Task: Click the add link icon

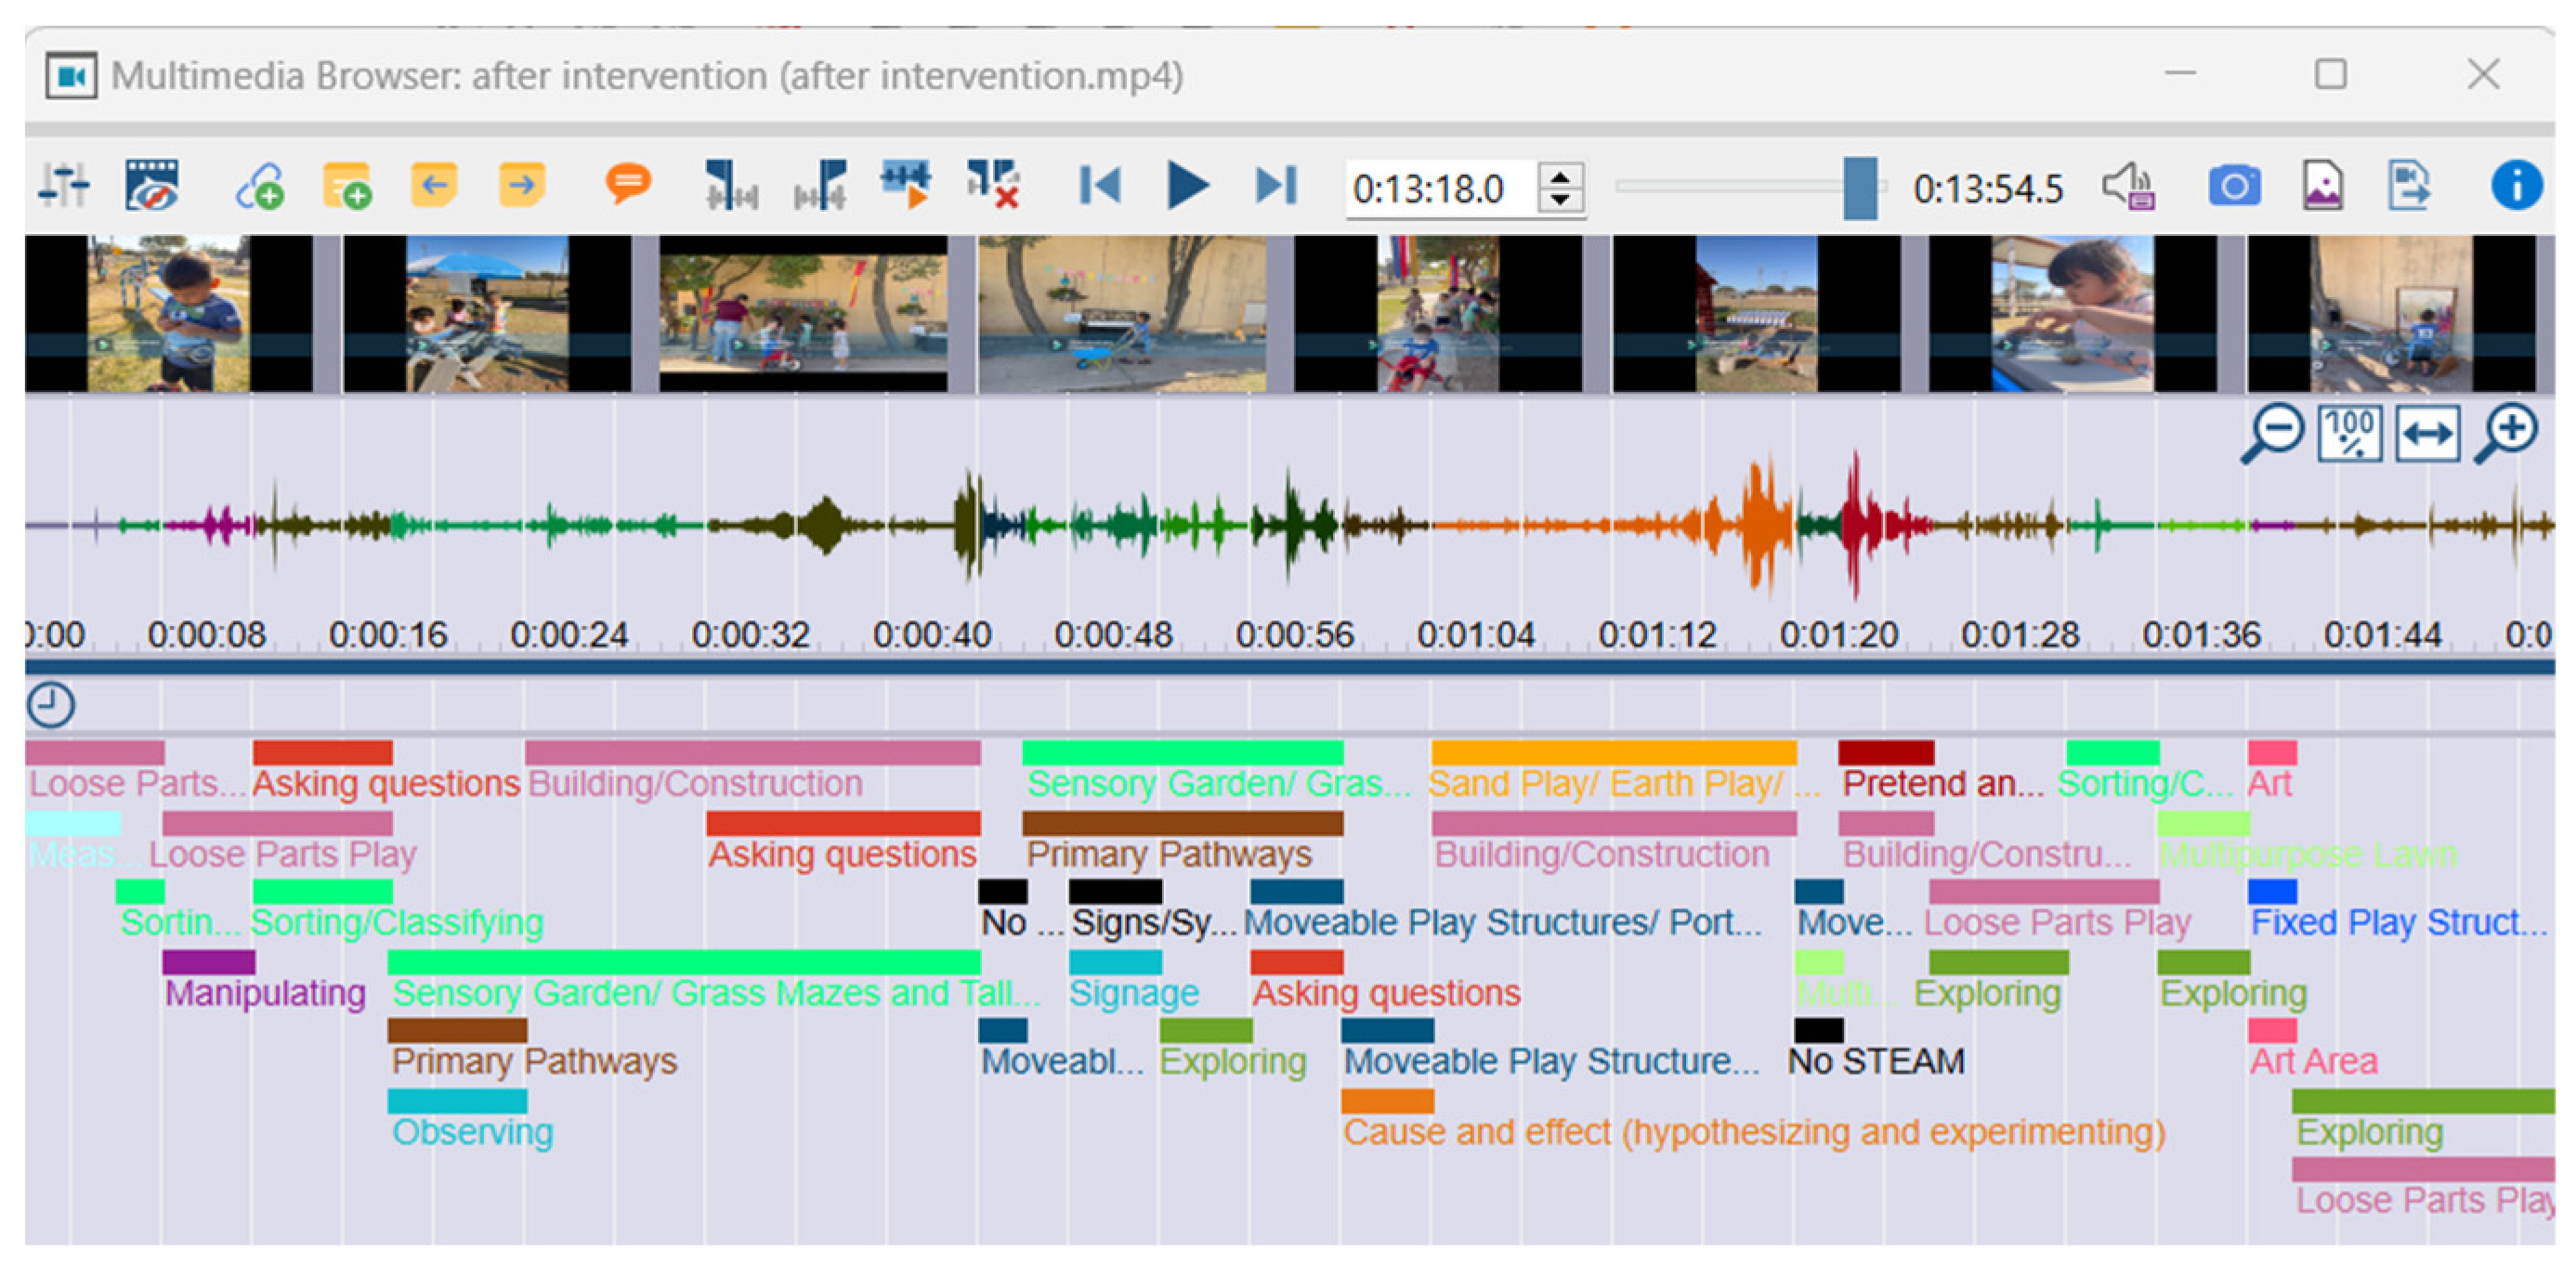Action: point(260,186)
